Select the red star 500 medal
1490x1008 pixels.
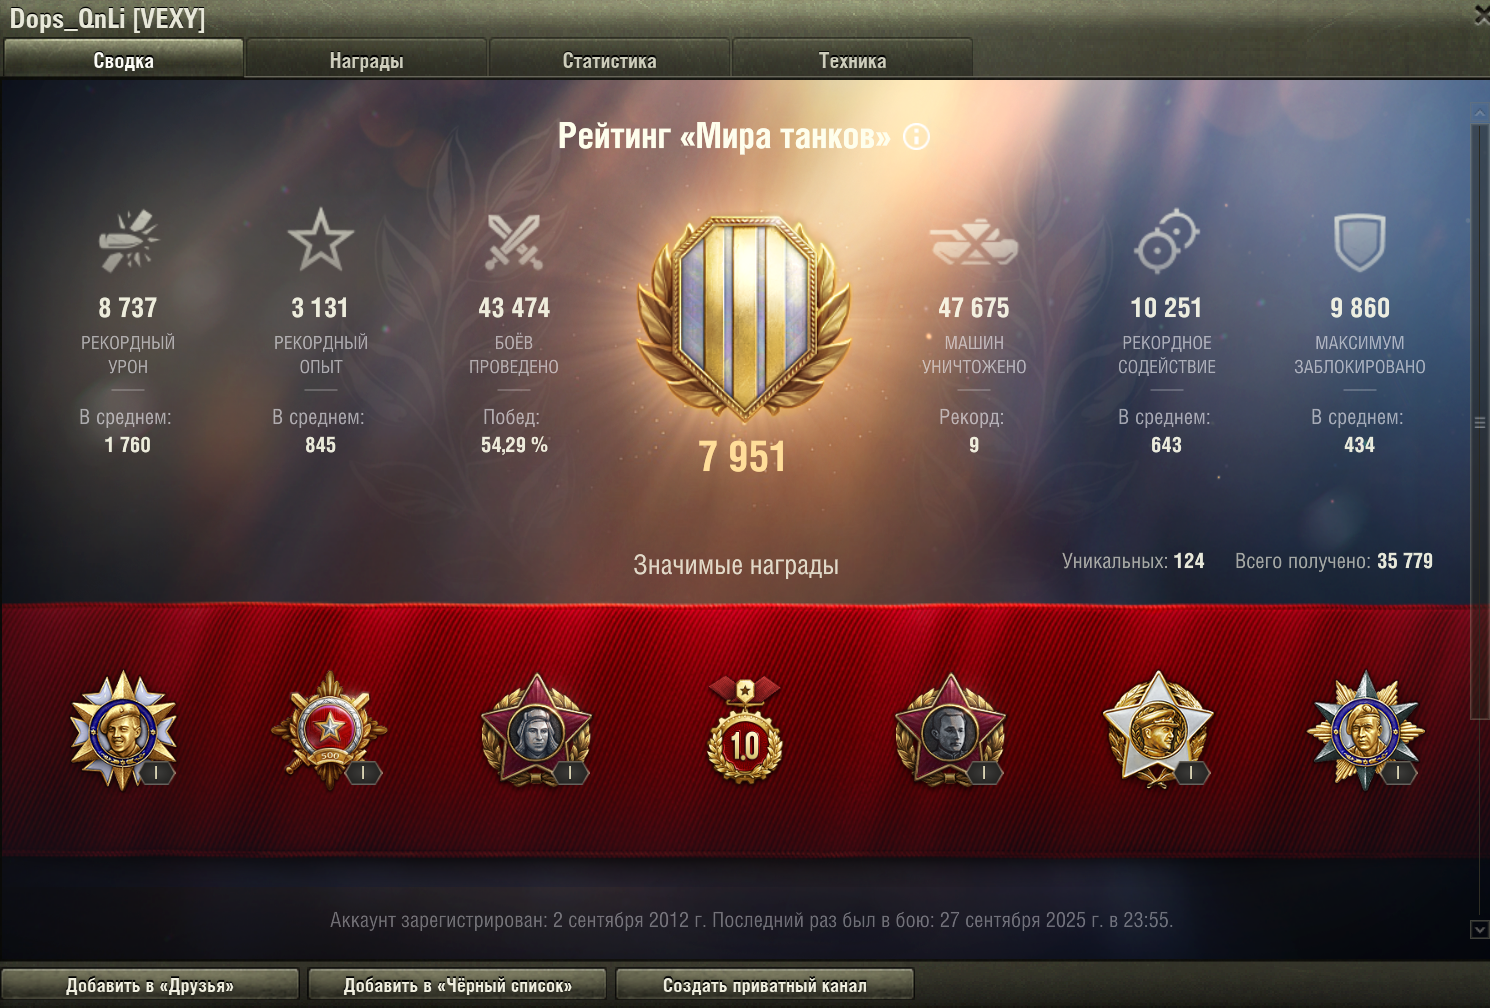330,731
